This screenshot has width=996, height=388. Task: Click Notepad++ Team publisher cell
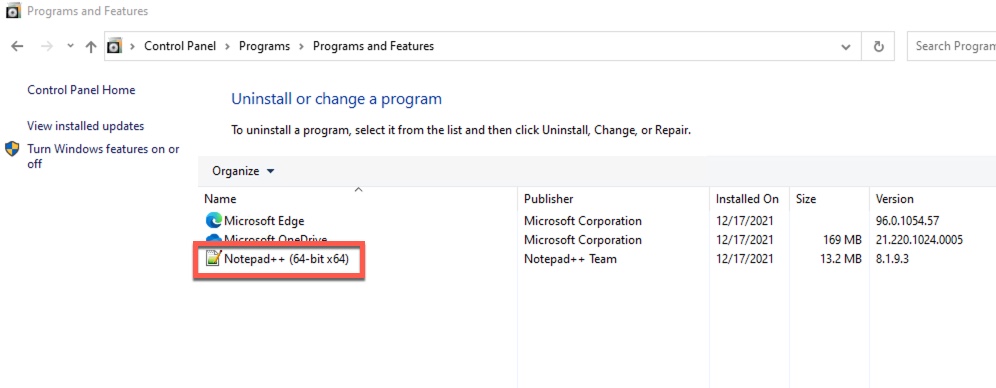coord(570,259)
